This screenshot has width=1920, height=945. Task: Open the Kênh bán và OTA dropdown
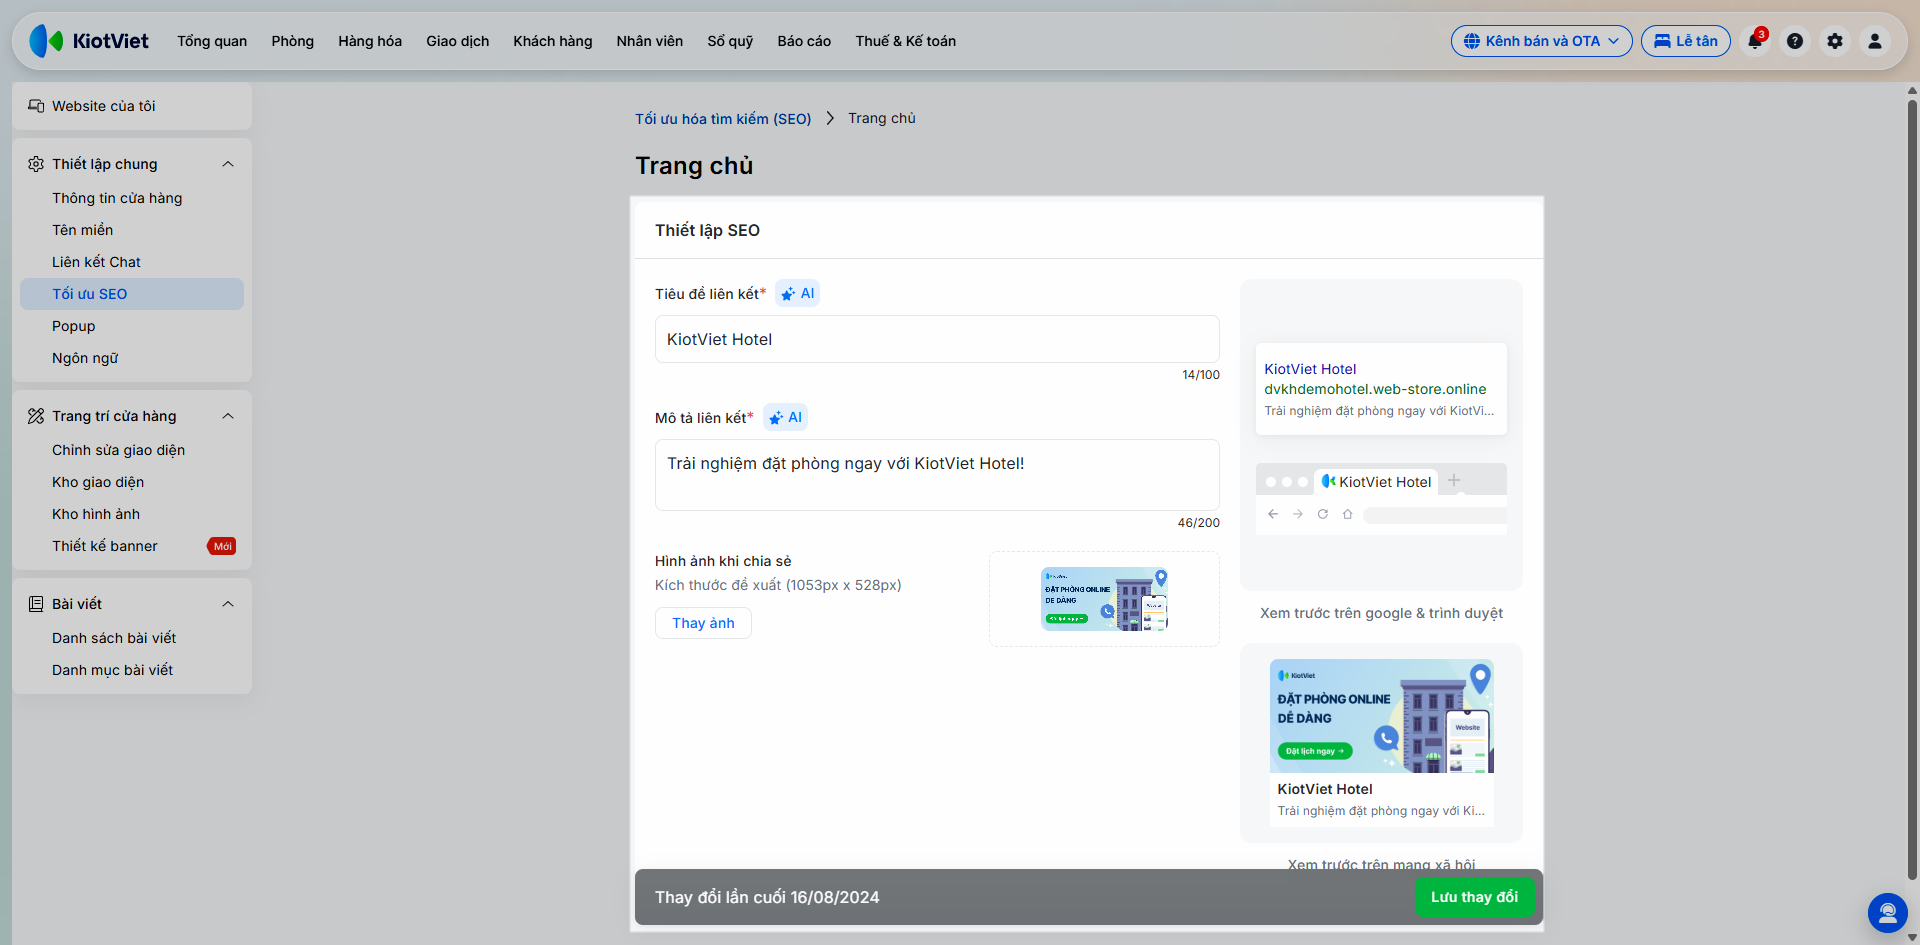click(x=1541, y=41)
